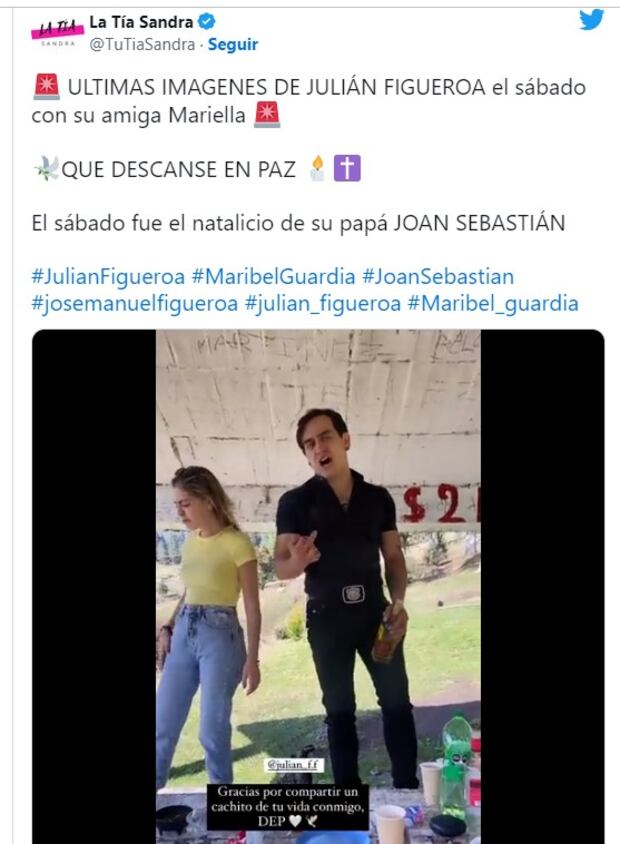Screen dimensions: 620x844
Task: Open the #julian_figueroa hashtag
Action: pos(323,304)
